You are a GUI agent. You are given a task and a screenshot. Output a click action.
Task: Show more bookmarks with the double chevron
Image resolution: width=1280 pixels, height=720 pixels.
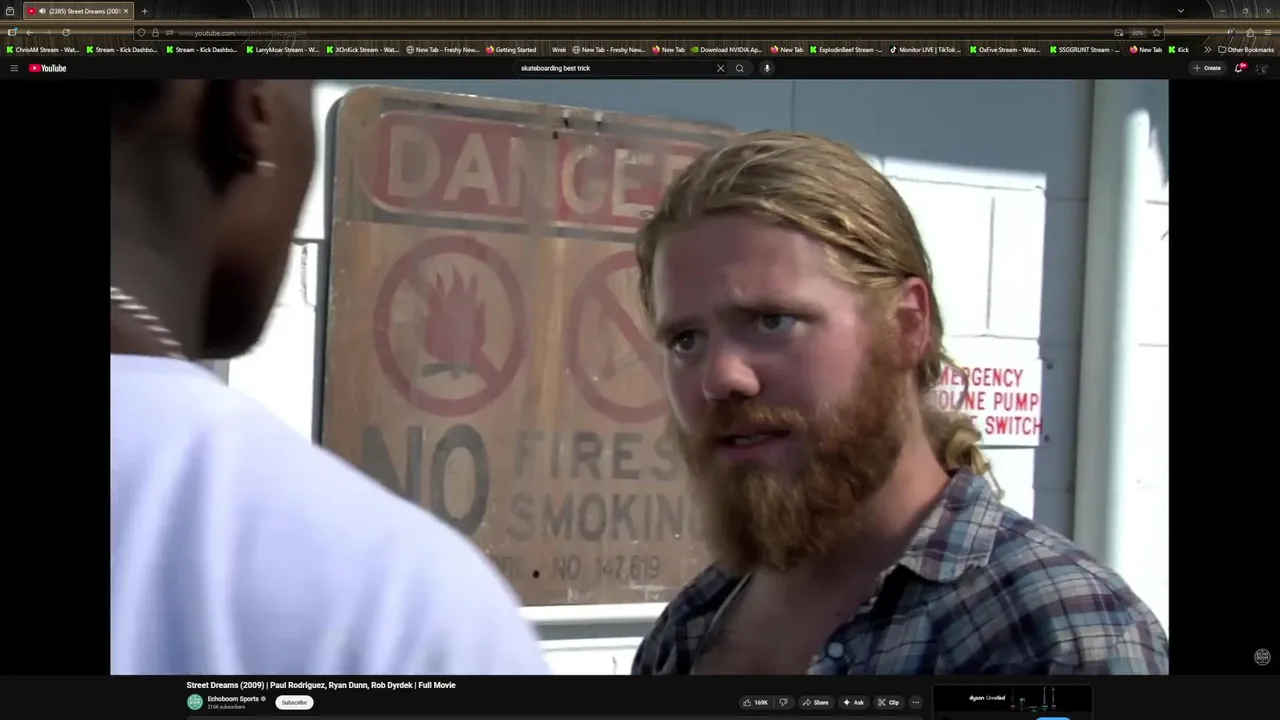pyautogui.click(x=1207, y=49)
